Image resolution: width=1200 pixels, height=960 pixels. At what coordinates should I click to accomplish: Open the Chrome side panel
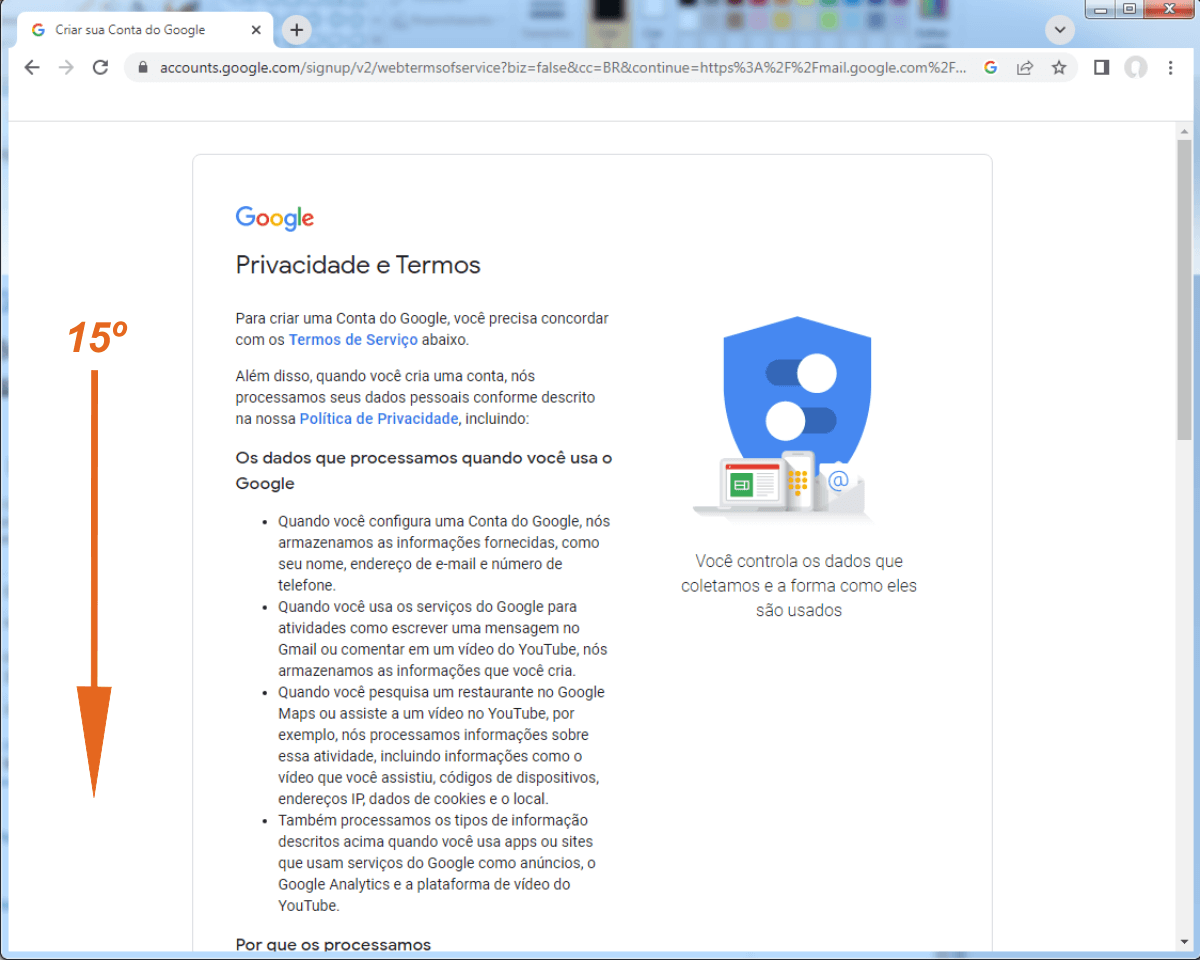(1101, 67)
